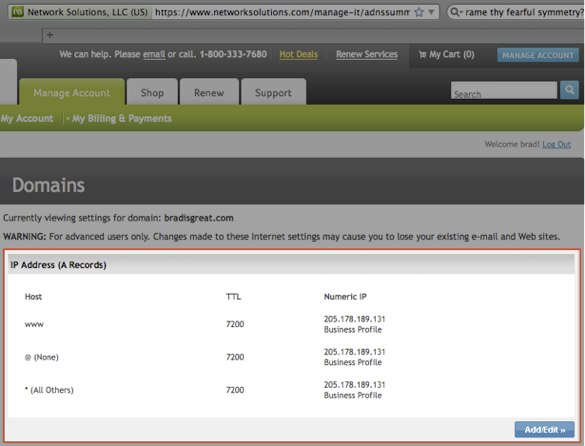585x446 pixels.
Task: Click the browser search box text
Action: [x=523, y=12]
